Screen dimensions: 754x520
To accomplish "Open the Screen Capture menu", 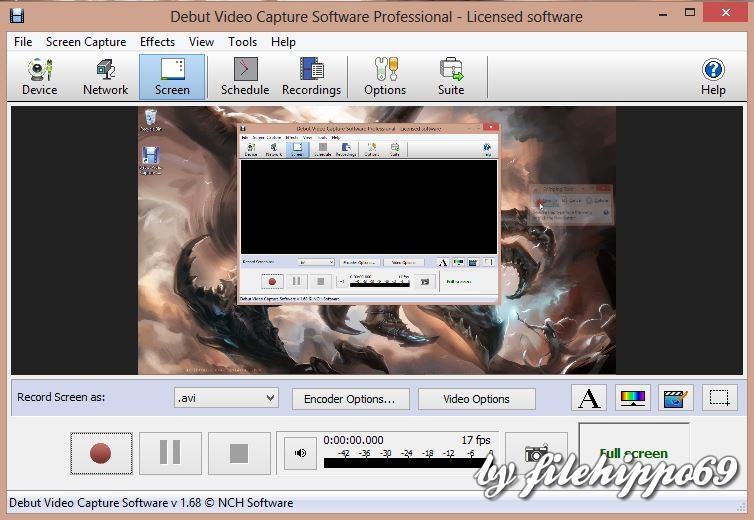I will (86, 42).
